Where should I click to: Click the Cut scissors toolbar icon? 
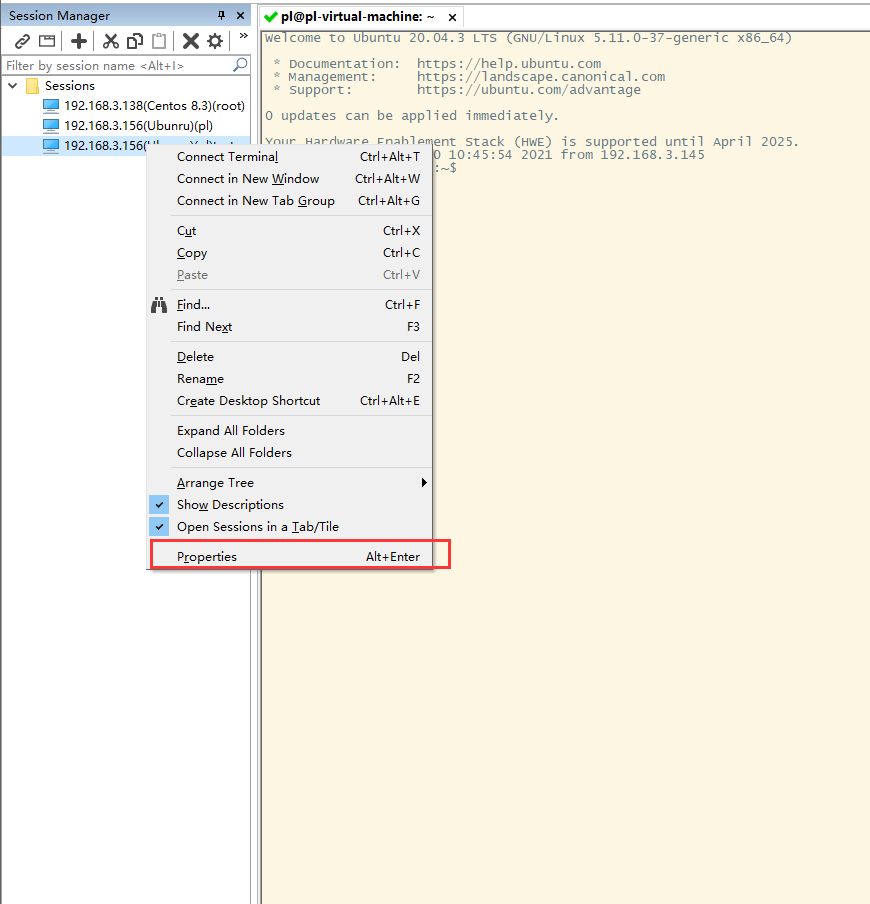click(x=110, y=41)
